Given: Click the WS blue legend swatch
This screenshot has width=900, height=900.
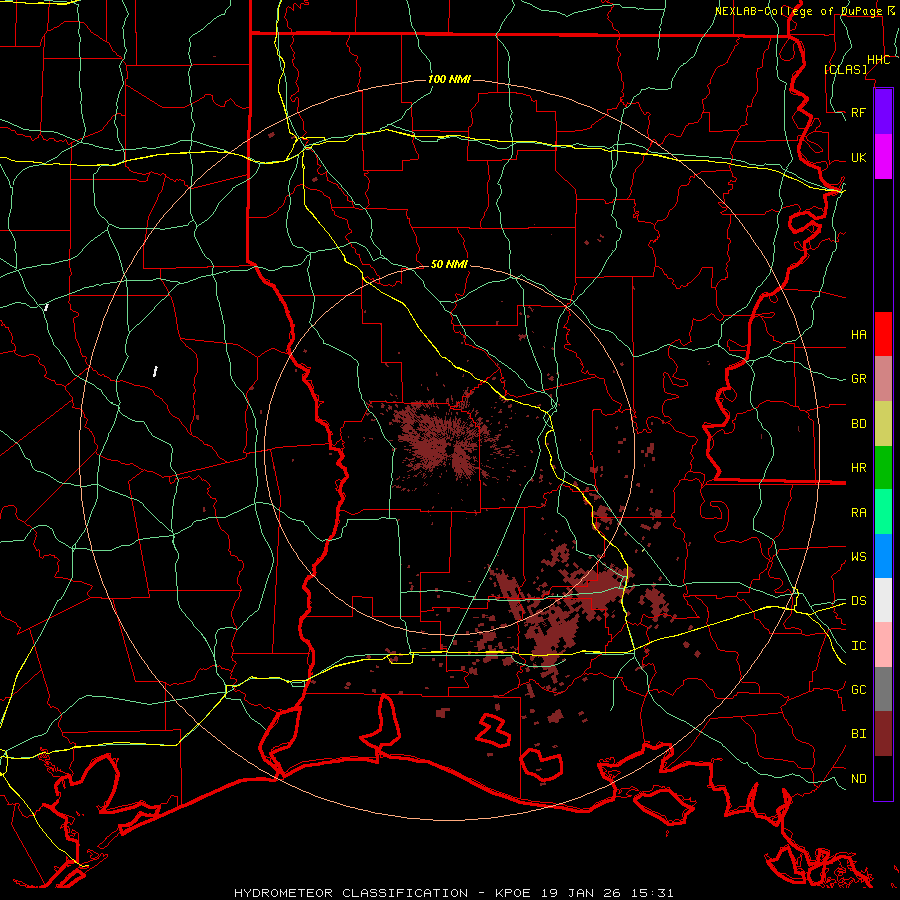Looking at the screenshot, I should tap(883, 556).
